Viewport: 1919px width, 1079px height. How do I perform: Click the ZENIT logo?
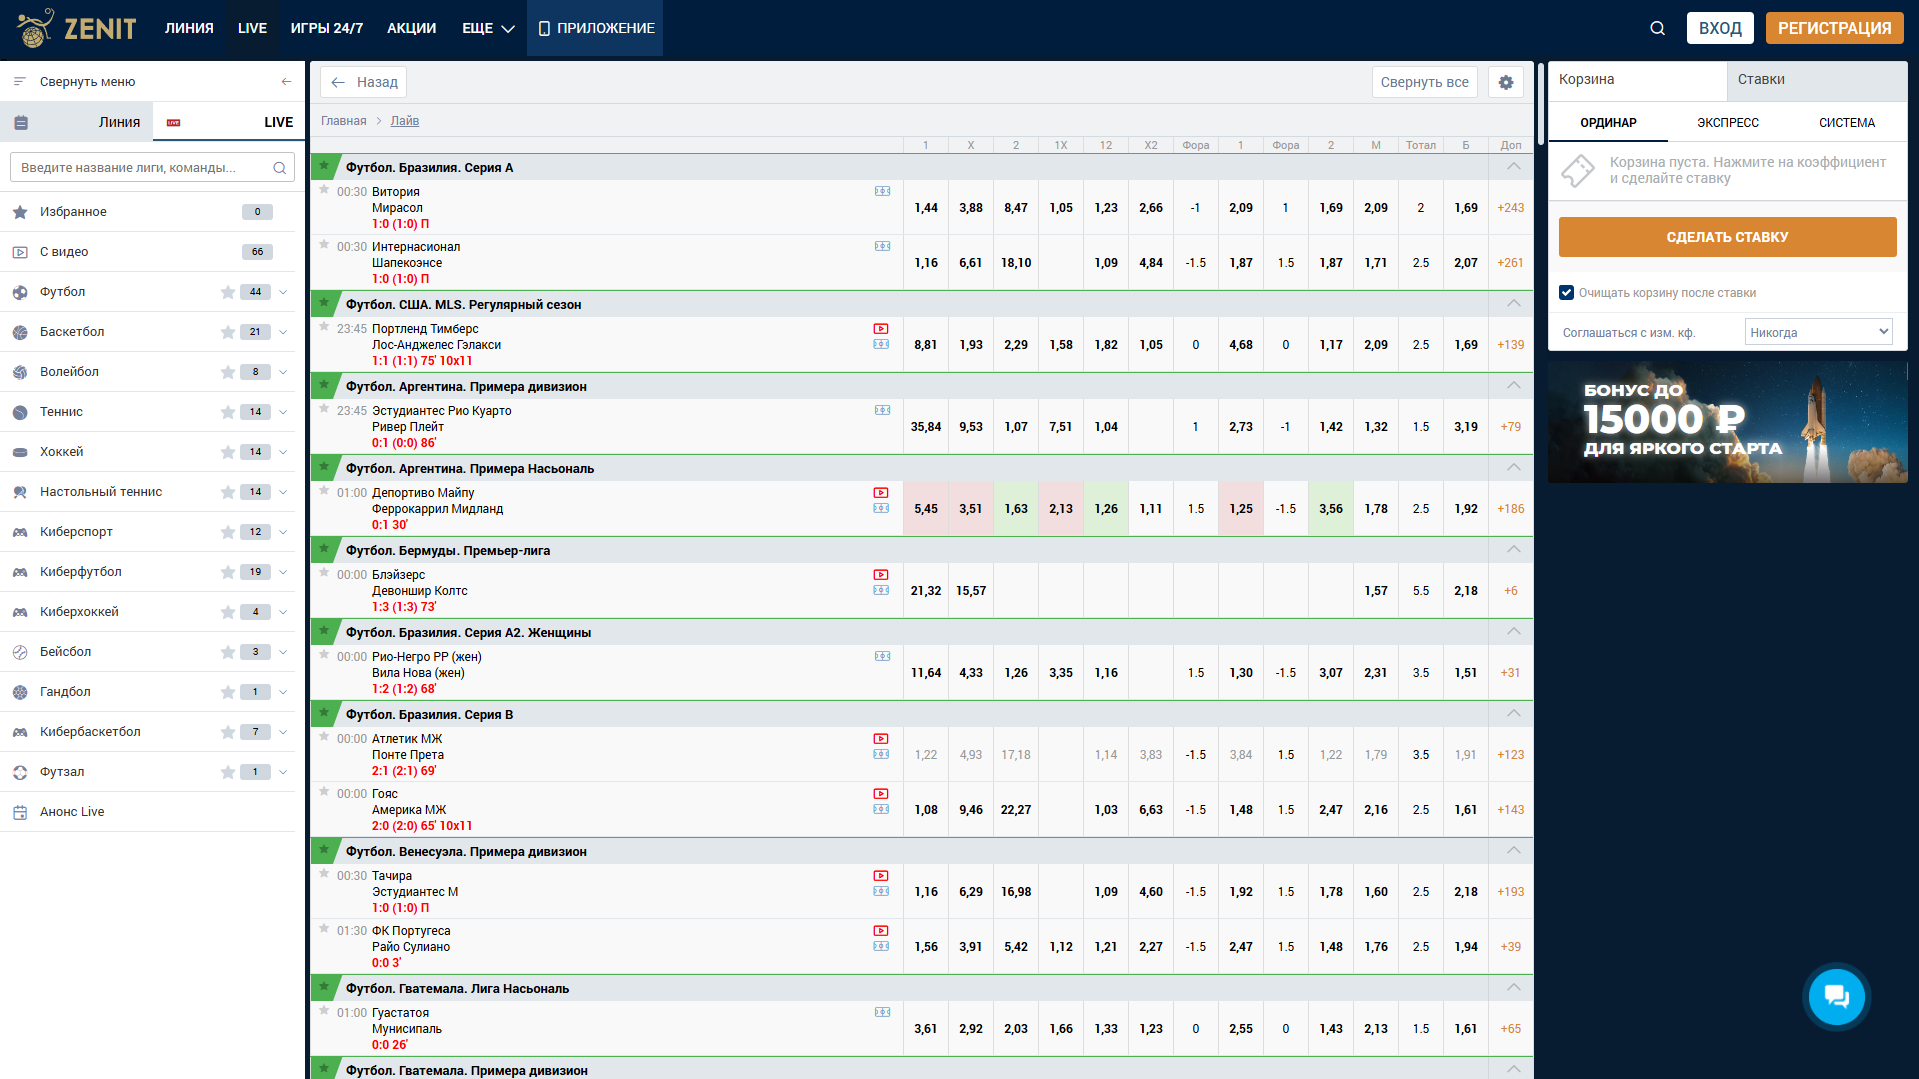point(77,28)
